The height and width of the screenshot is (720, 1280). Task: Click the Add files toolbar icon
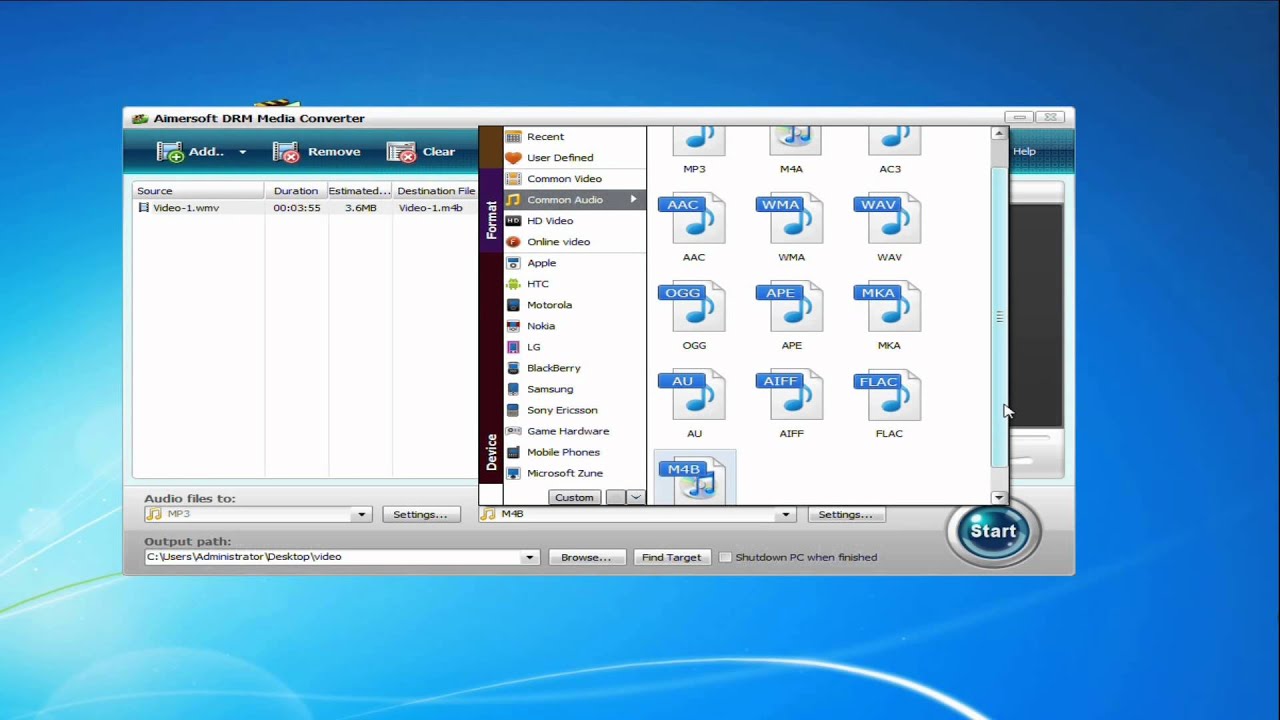tap(171, 151)
